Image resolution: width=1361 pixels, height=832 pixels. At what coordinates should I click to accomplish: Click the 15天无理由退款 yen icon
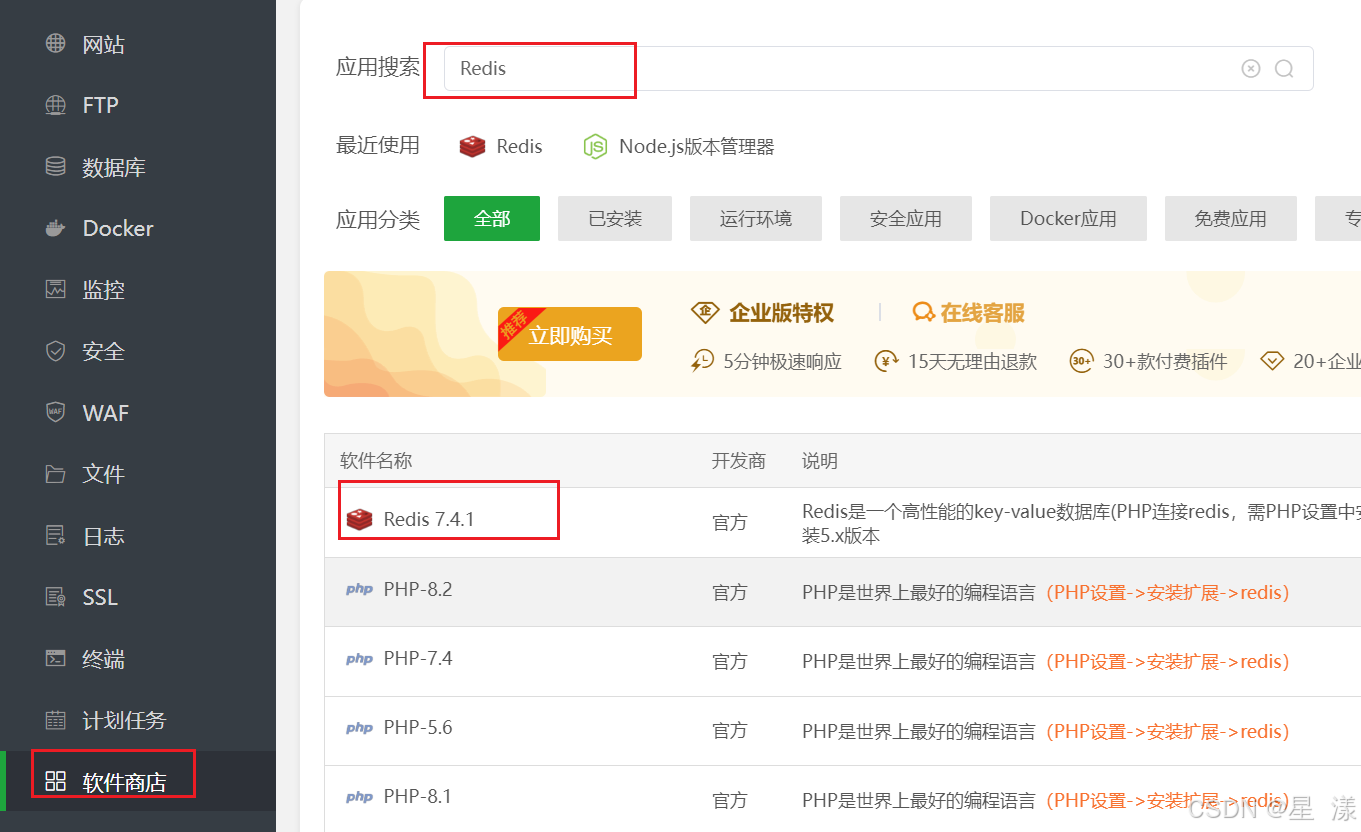pos(886,361)
